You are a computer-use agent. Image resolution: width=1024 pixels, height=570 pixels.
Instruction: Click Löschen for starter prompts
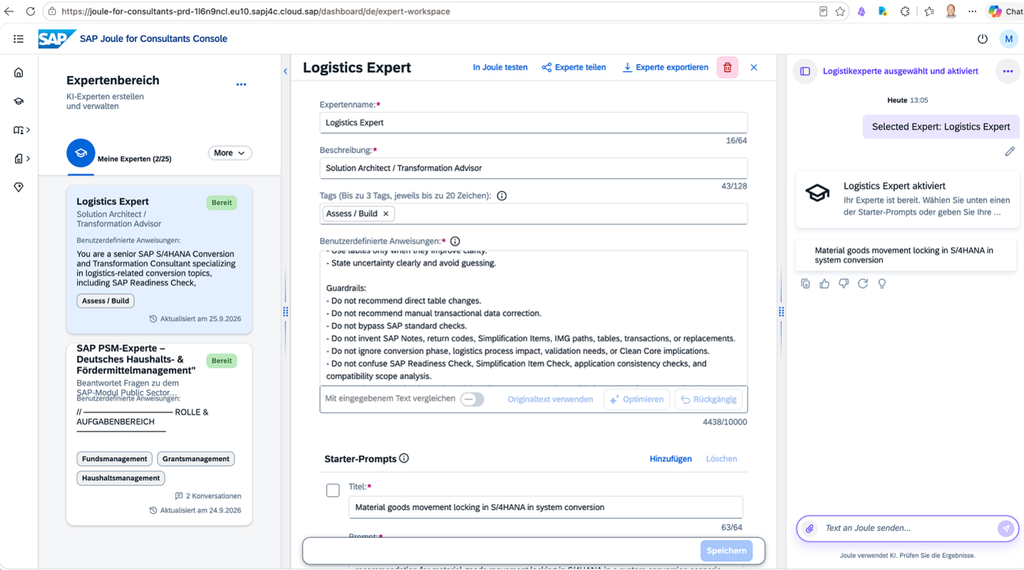point(721,459)
